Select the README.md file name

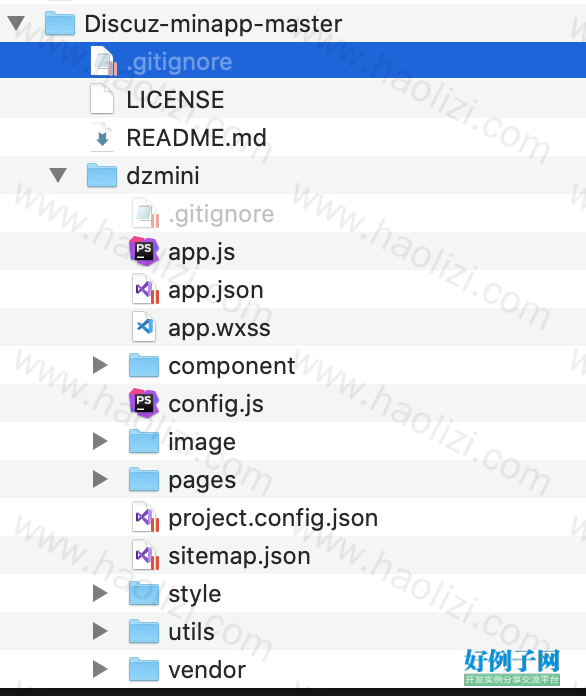[196, 138]
